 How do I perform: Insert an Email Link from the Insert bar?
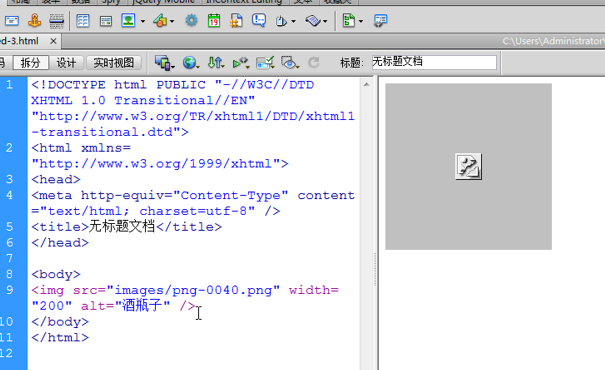pos(12,20)
